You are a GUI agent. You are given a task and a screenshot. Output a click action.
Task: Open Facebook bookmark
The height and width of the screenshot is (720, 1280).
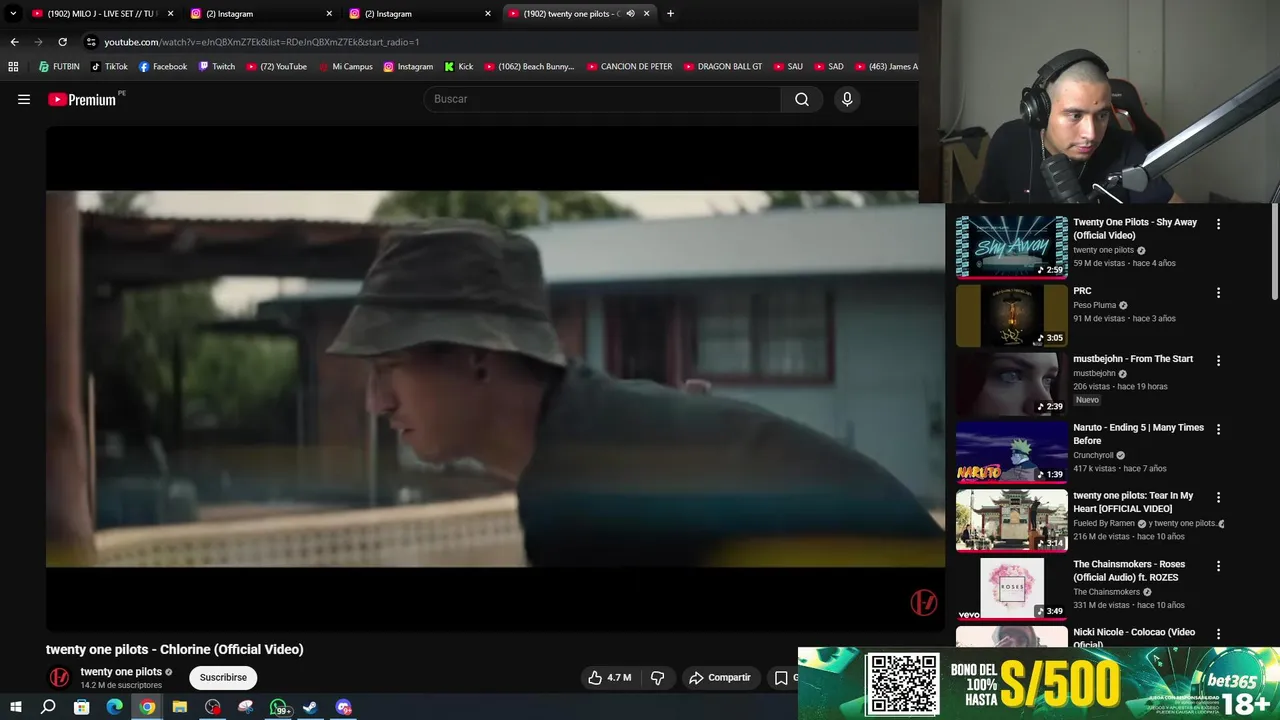pyautogui.click(x=163, y=67)
